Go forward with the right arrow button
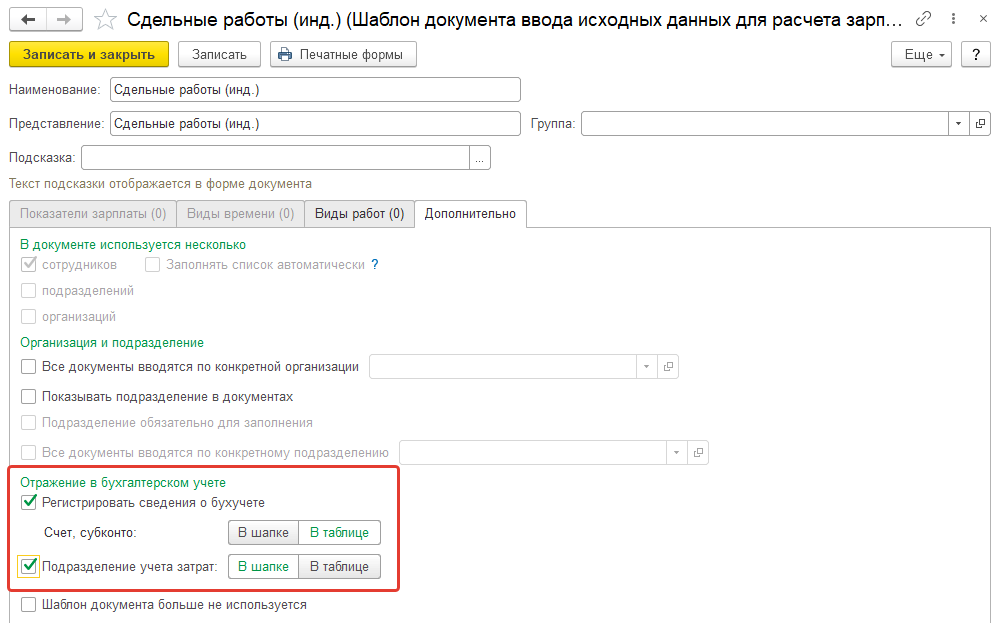996x623 pixels. click(64, 20)
